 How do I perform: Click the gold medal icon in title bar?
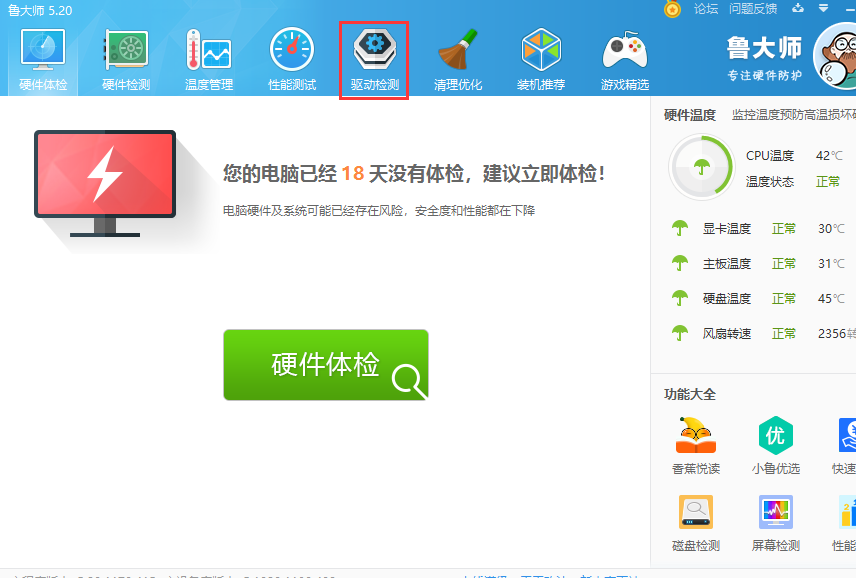(x=673, y=9)
